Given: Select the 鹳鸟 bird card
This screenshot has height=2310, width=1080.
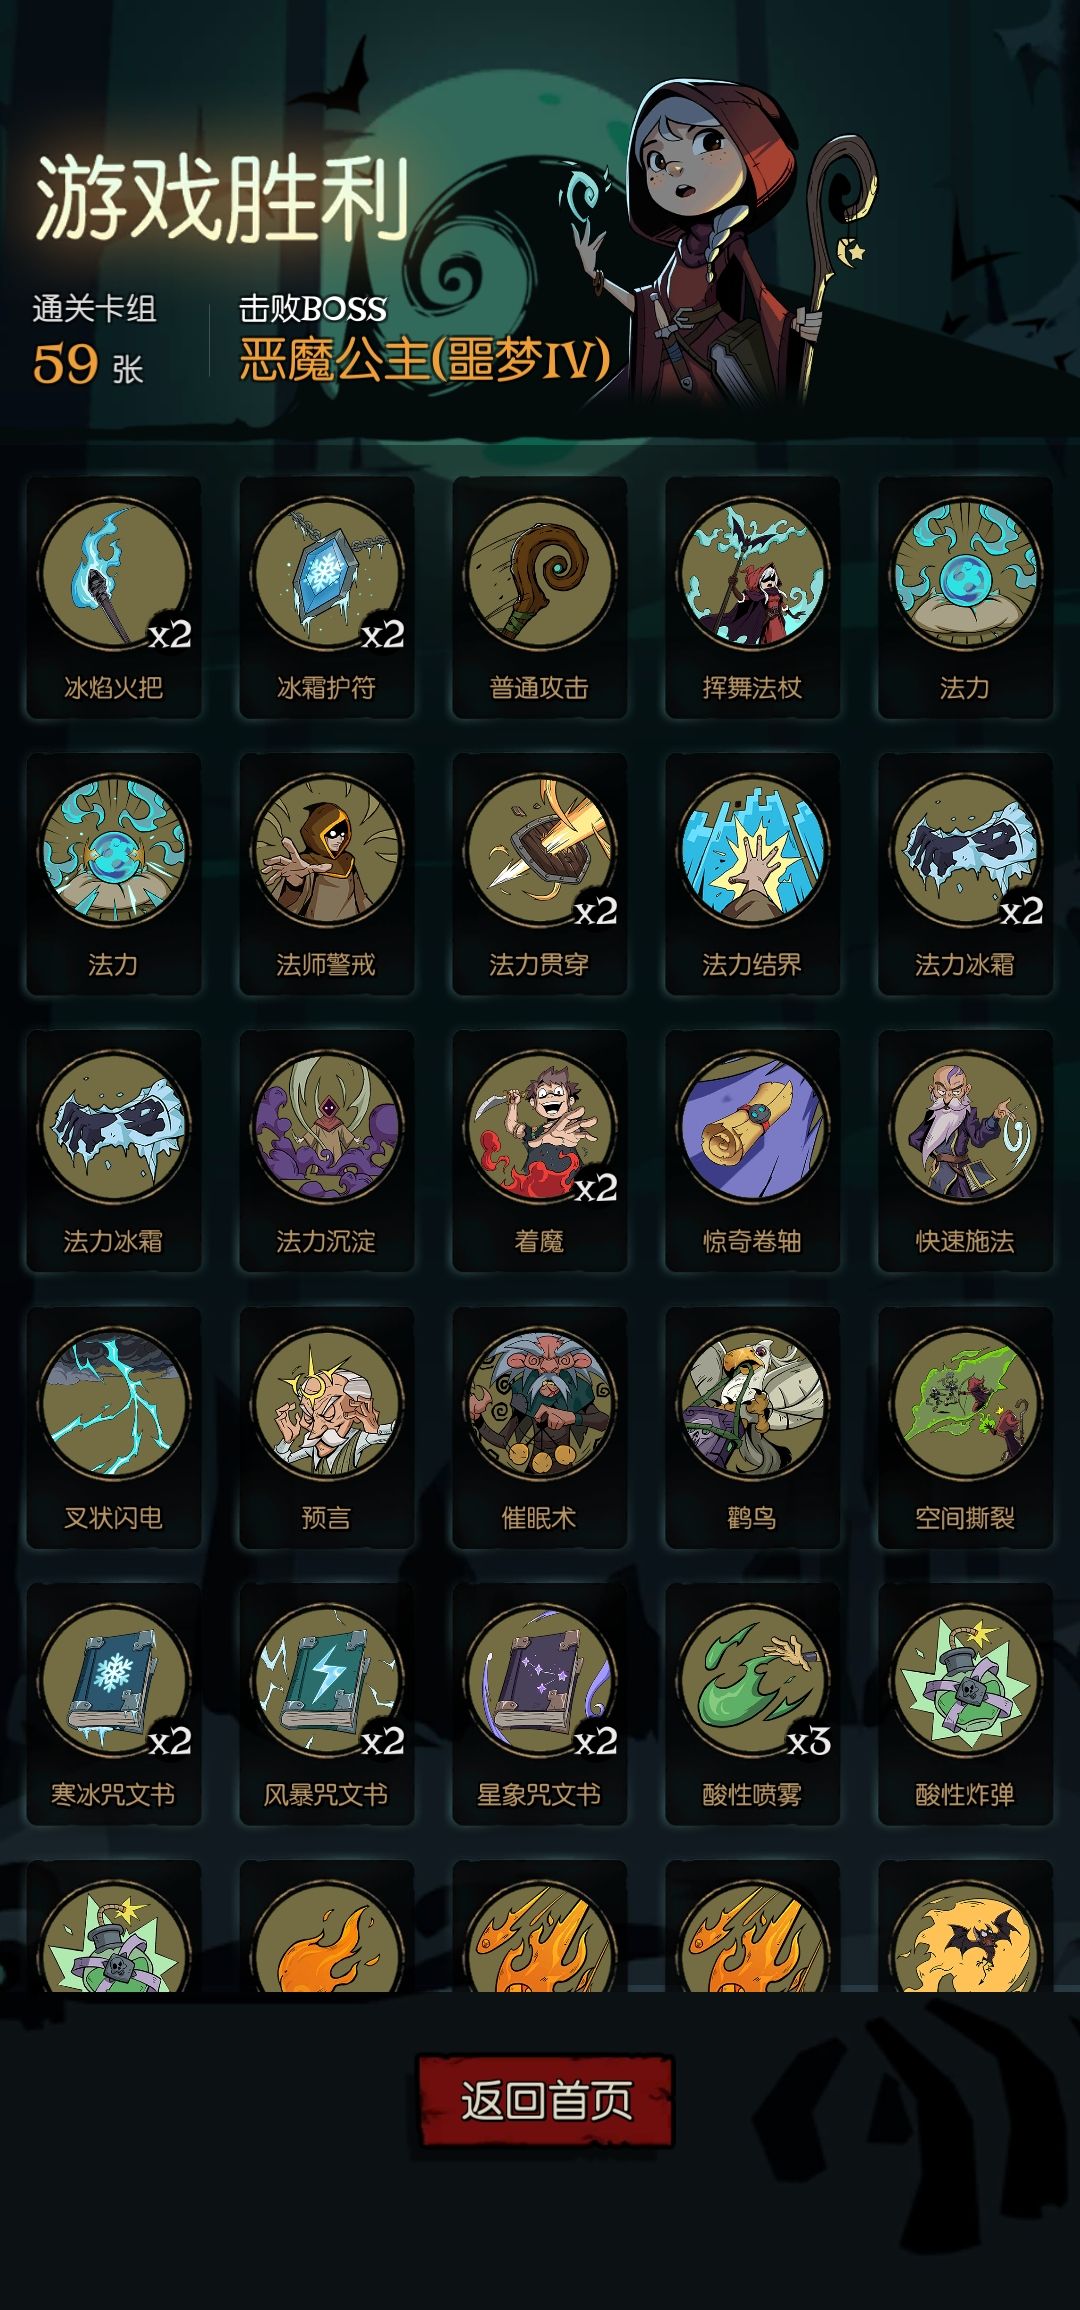Looking at the screenshot, I should tap(753, 1428).
